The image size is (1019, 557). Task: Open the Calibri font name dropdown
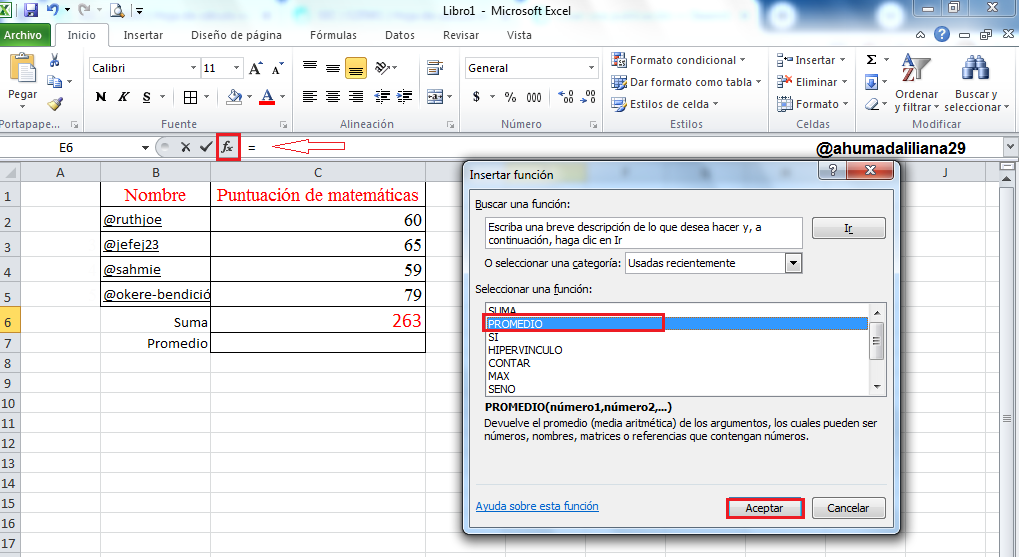193,68
